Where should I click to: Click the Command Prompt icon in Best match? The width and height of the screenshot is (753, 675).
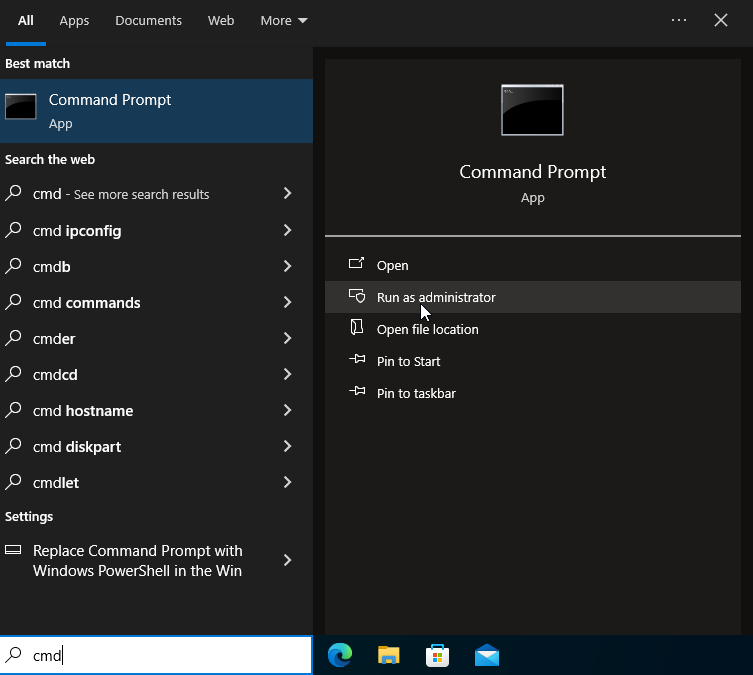click(21, 106)
